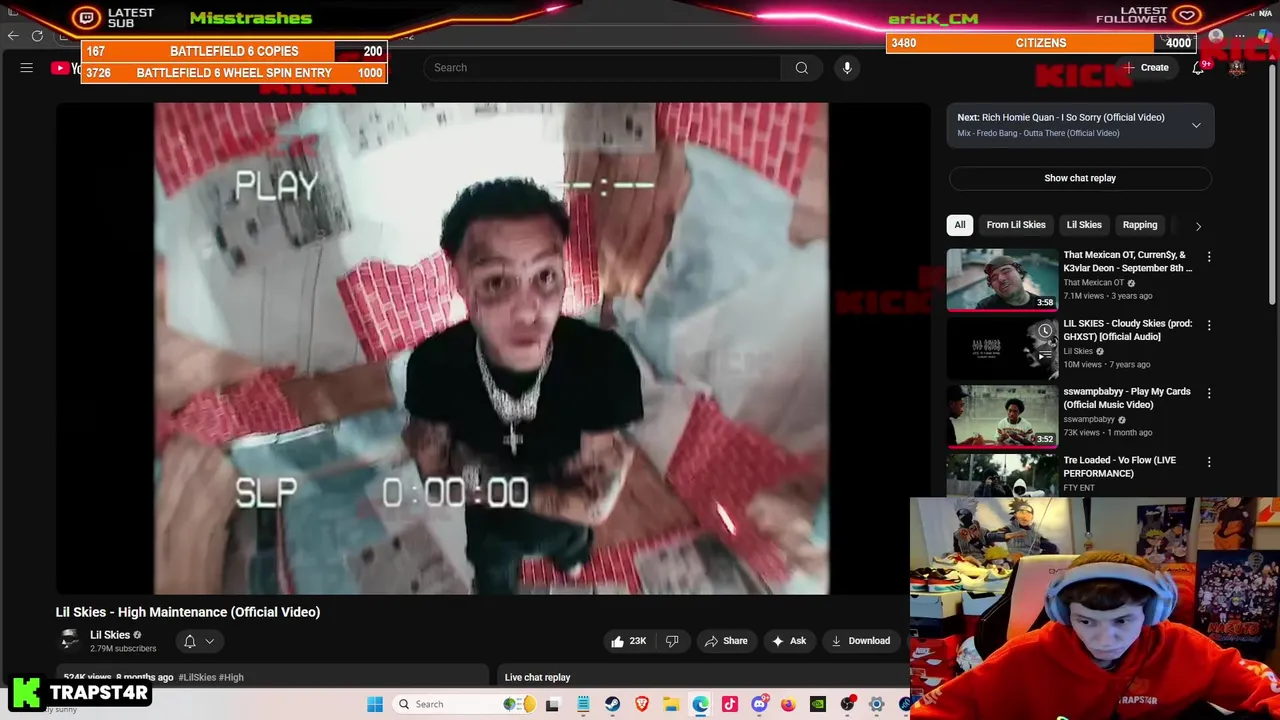Open more options for That Mexican OT video
Screen dimensions: 1280x720
point(1209,257)
